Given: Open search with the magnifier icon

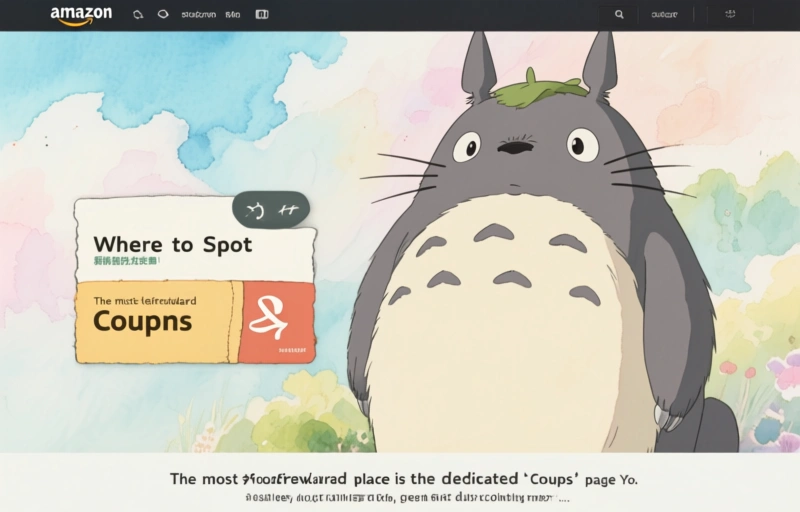Looking at the screenshot, I should coord(619,15).
